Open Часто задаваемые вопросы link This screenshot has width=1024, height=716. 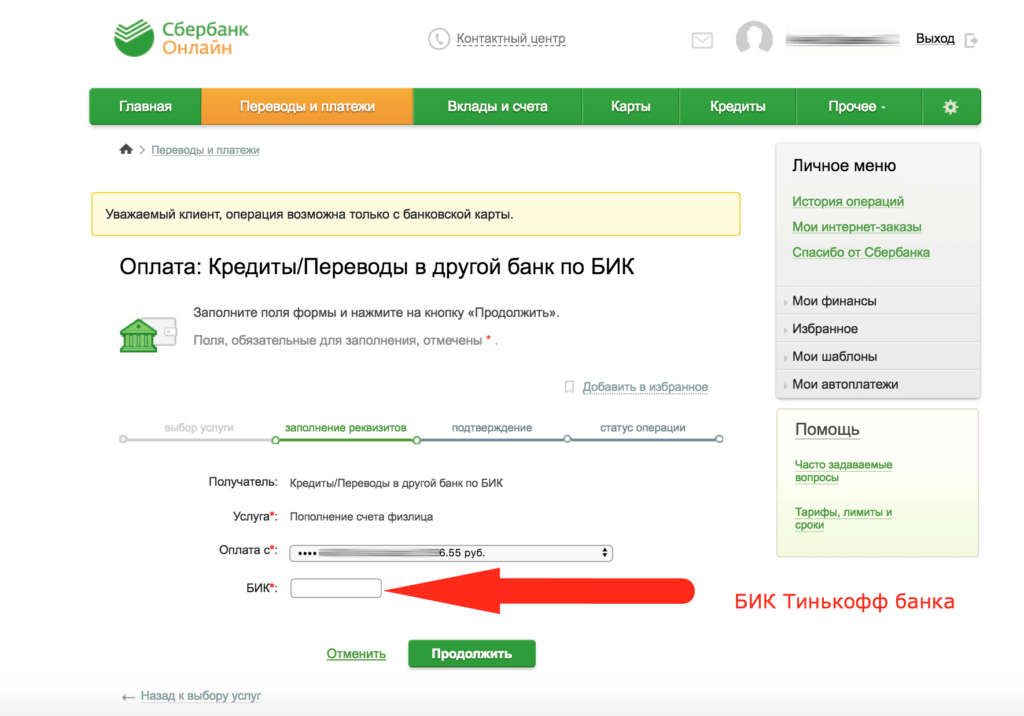pos(843,471)
